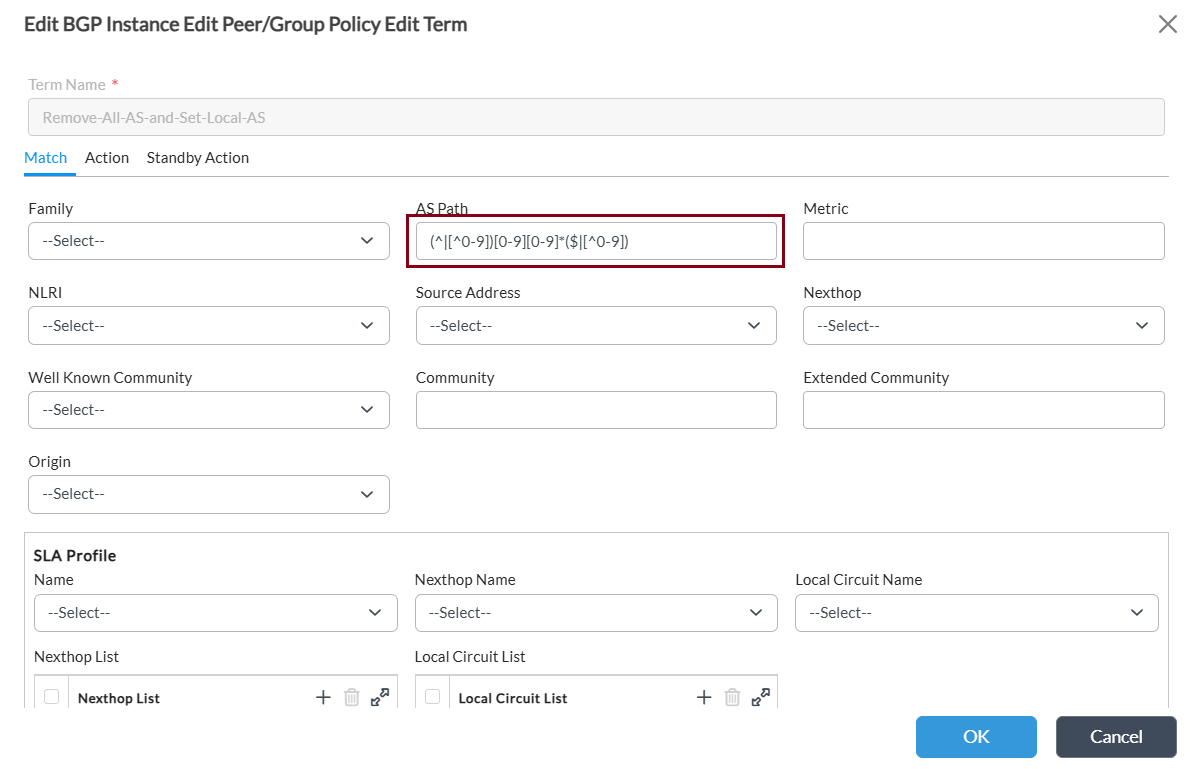Expand the Well Known Community dropdown
Screen dimensions: 1194x769
pyautogui.click(x=209, y=410)
